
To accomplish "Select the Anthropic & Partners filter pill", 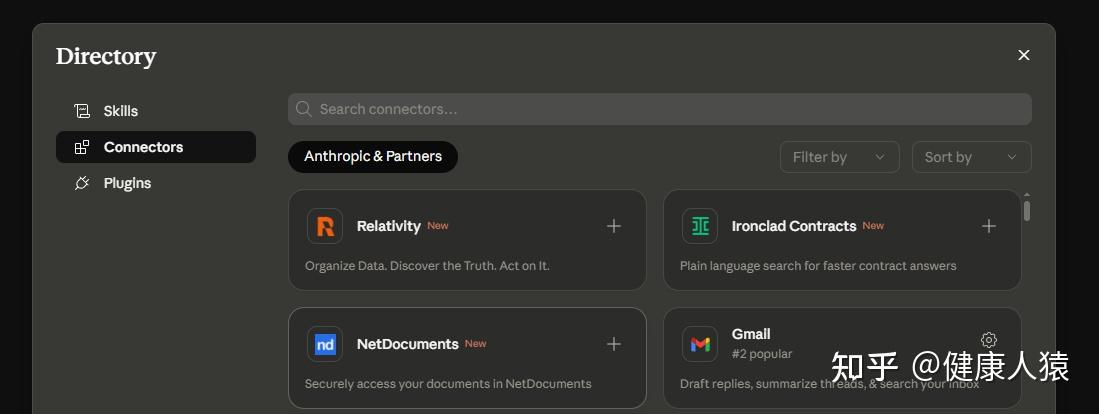I will (x=373, y=156).
